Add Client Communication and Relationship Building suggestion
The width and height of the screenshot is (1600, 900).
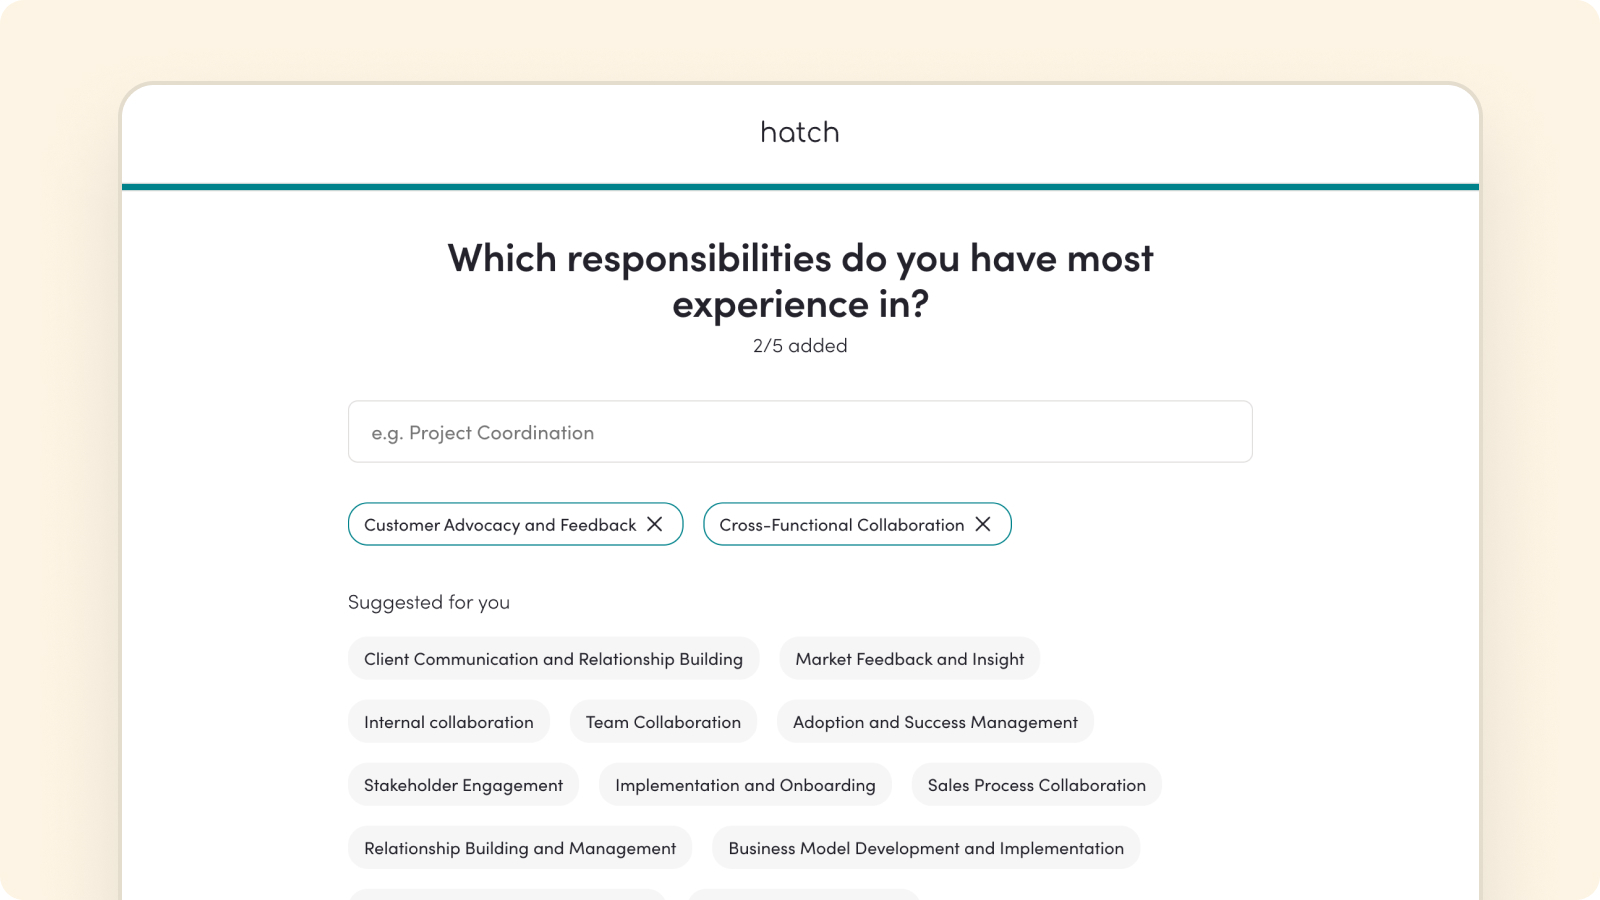pyautogui.click(x=553, y=659)
